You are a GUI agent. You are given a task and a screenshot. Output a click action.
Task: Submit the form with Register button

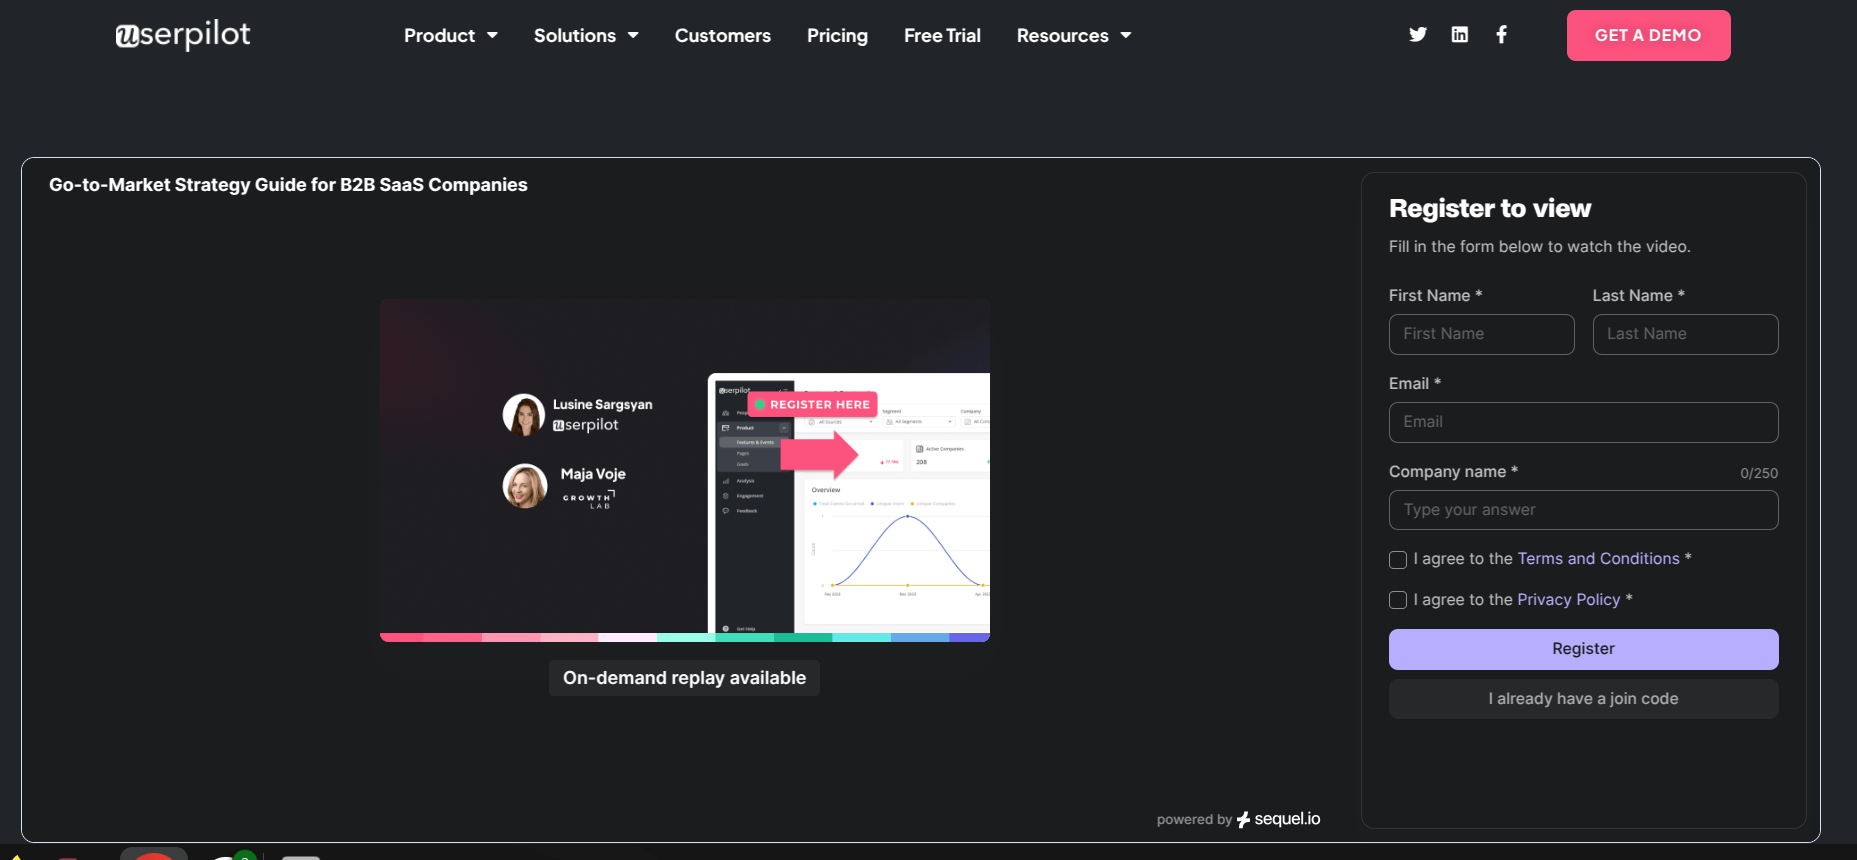(x=1583, y=649)
